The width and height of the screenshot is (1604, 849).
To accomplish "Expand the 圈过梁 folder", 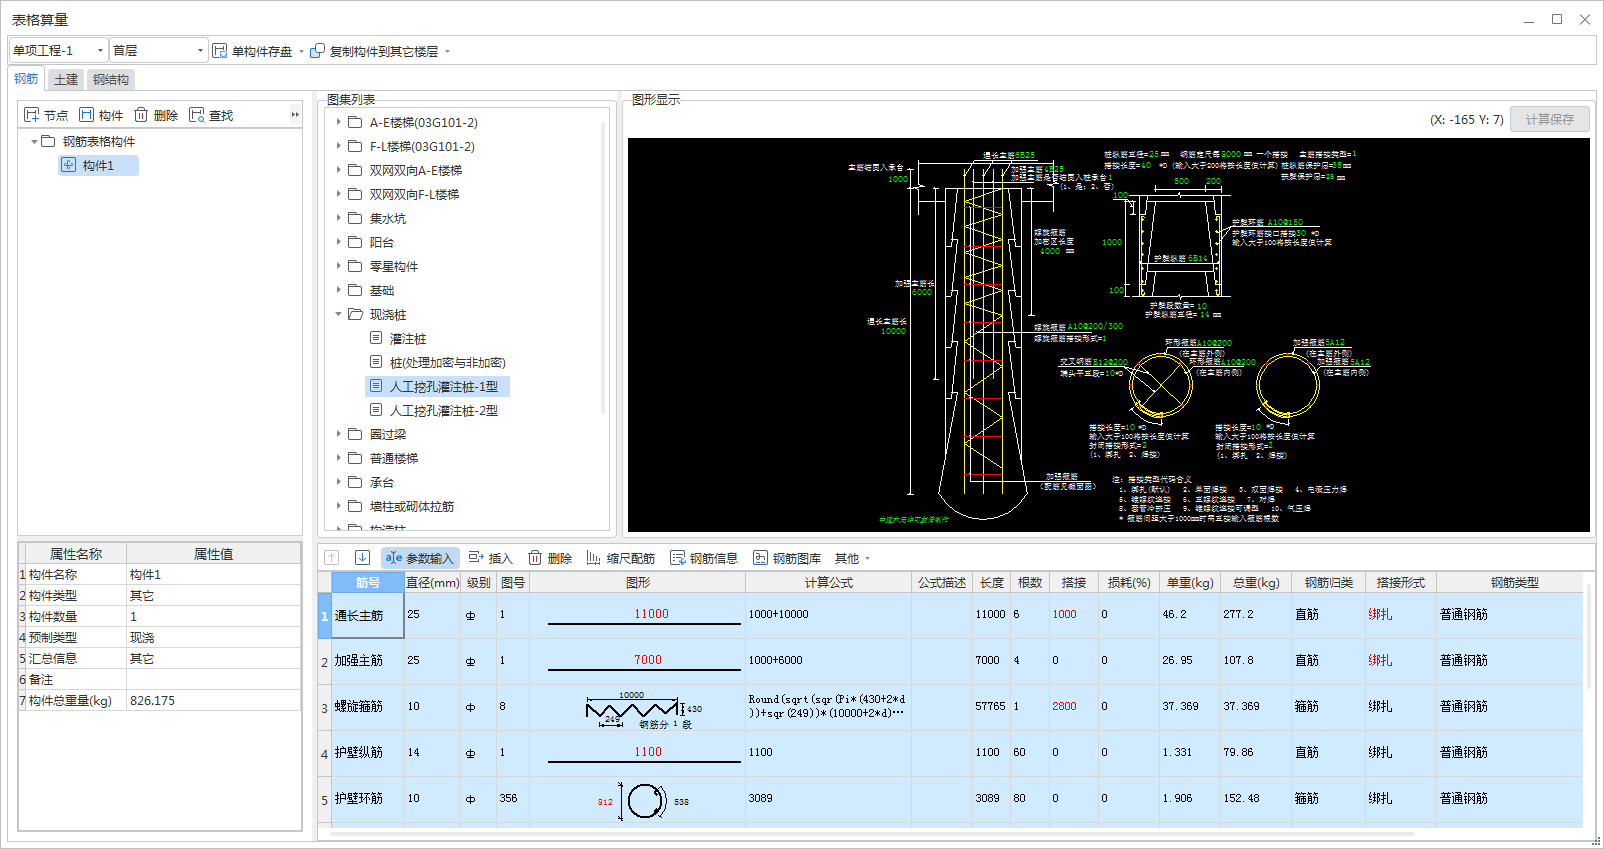I will click(338, 434).
